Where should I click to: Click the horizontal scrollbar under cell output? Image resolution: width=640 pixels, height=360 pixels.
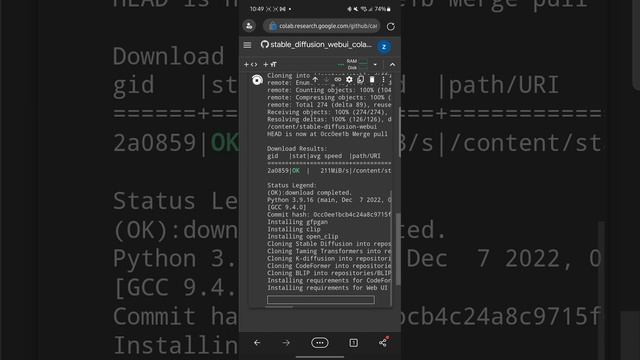tap(279, 307)
